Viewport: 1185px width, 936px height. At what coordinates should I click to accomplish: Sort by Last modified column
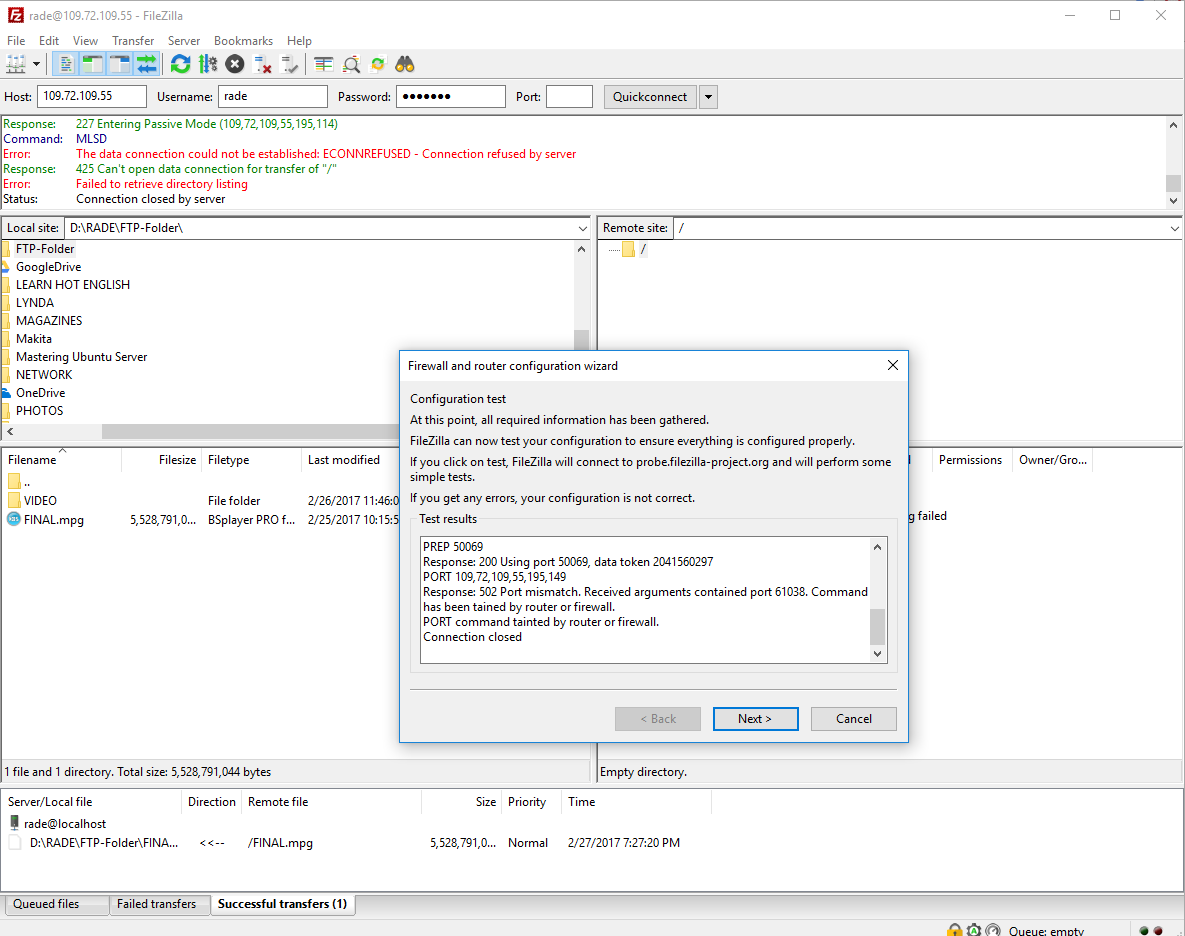(351, 459)
